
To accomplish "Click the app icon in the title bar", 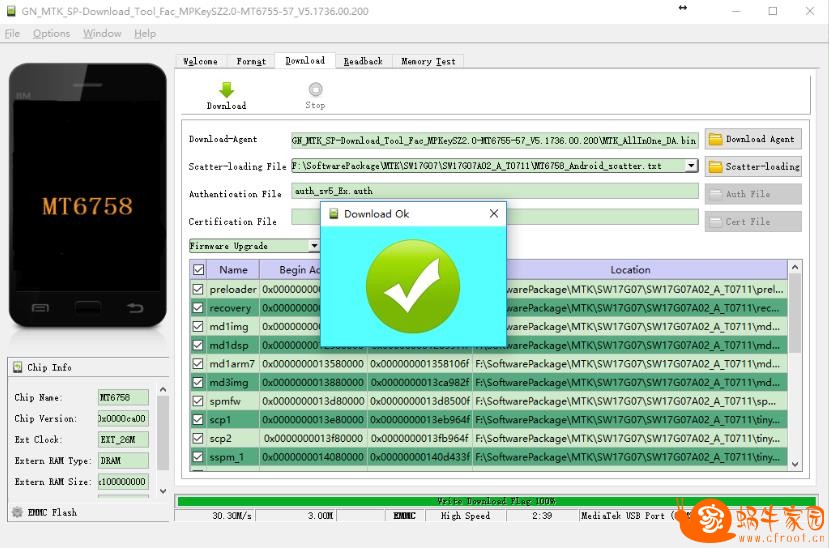I will click(11, 11).
